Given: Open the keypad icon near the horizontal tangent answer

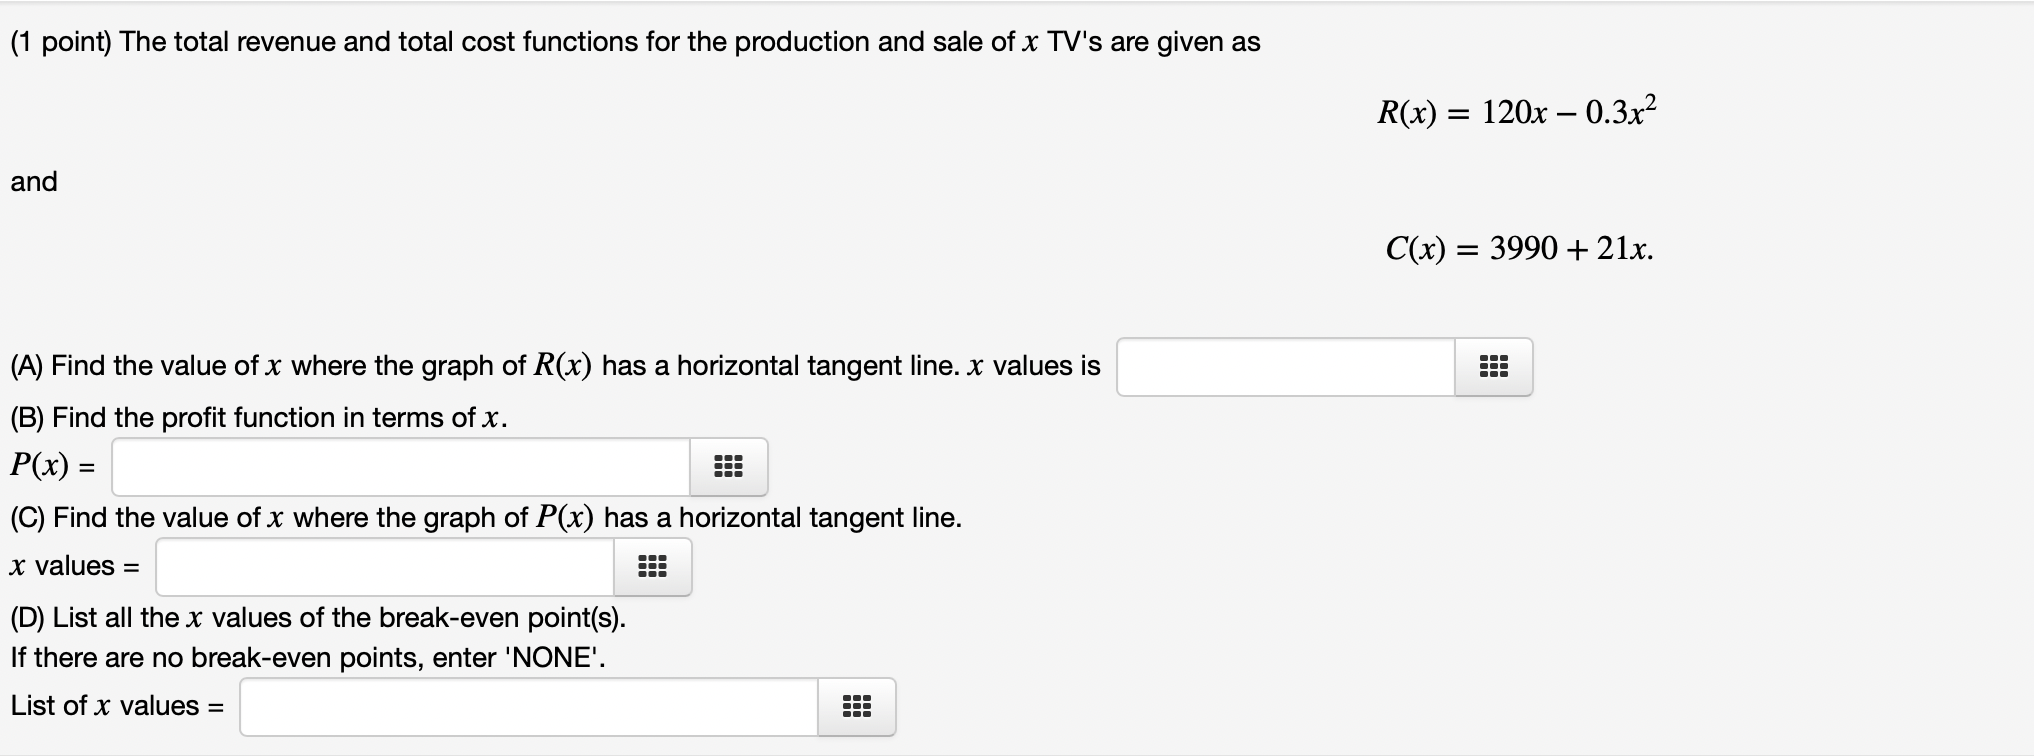Looking at the screenshot, I should point(652,566).
